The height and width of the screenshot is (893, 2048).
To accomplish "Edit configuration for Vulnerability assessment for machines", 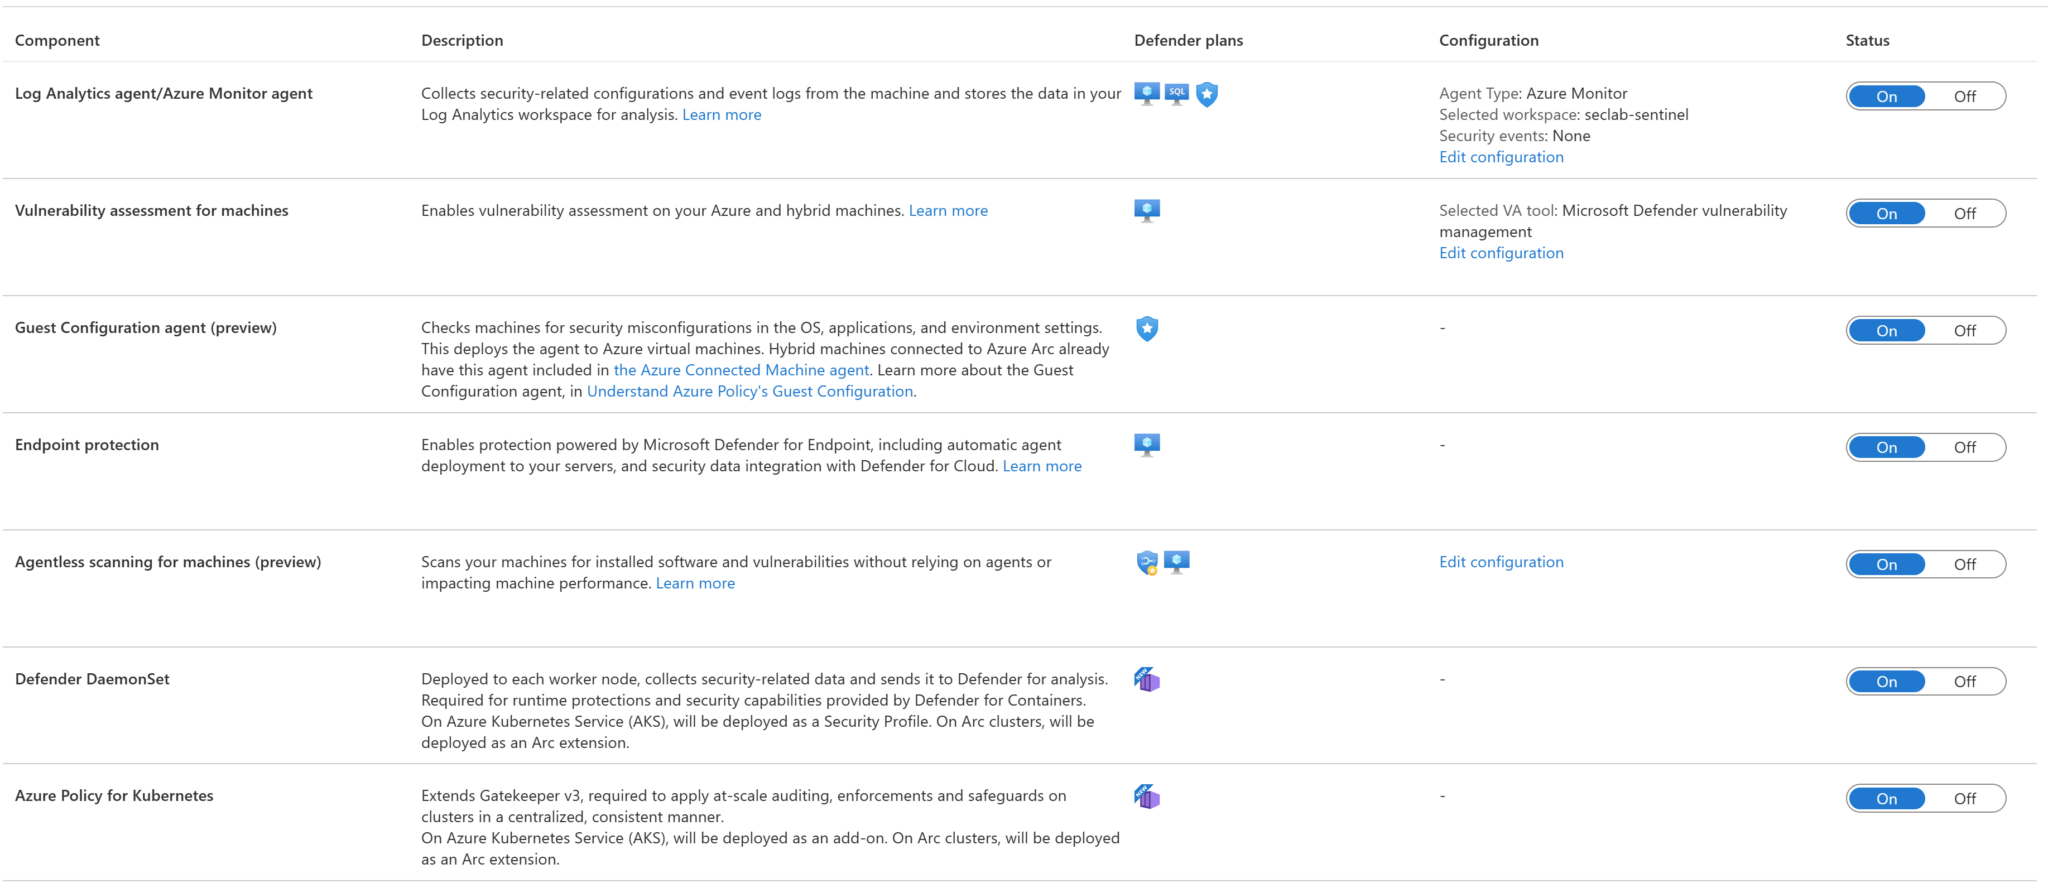I will (x=1501, y=252).
